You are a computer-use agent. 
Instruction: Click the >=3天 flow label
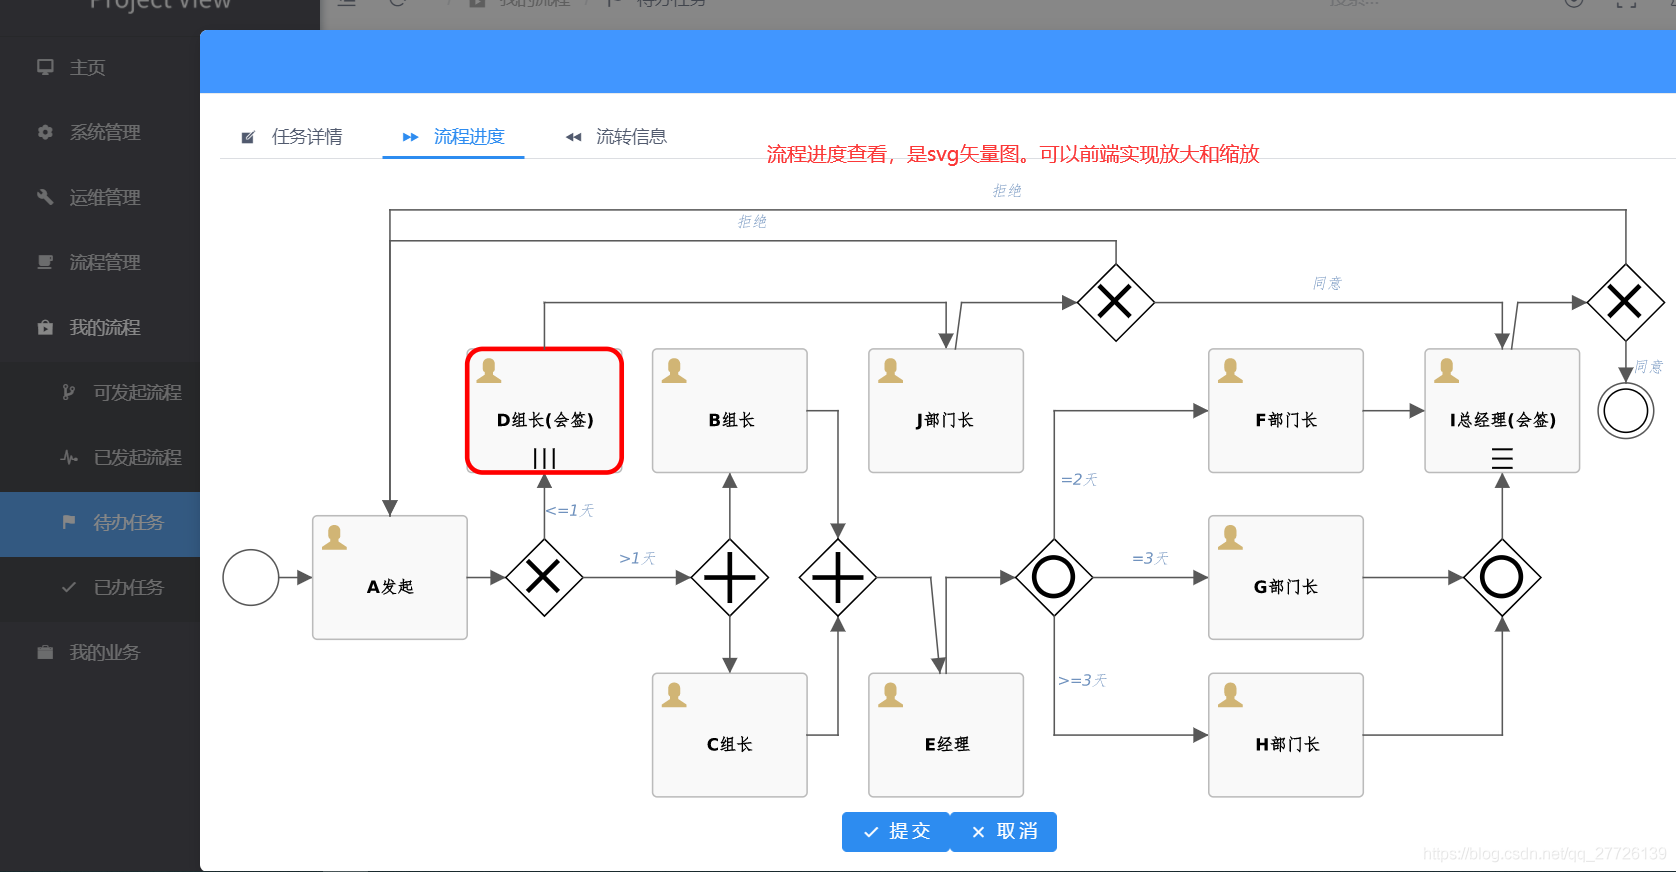pos(1083,680)
